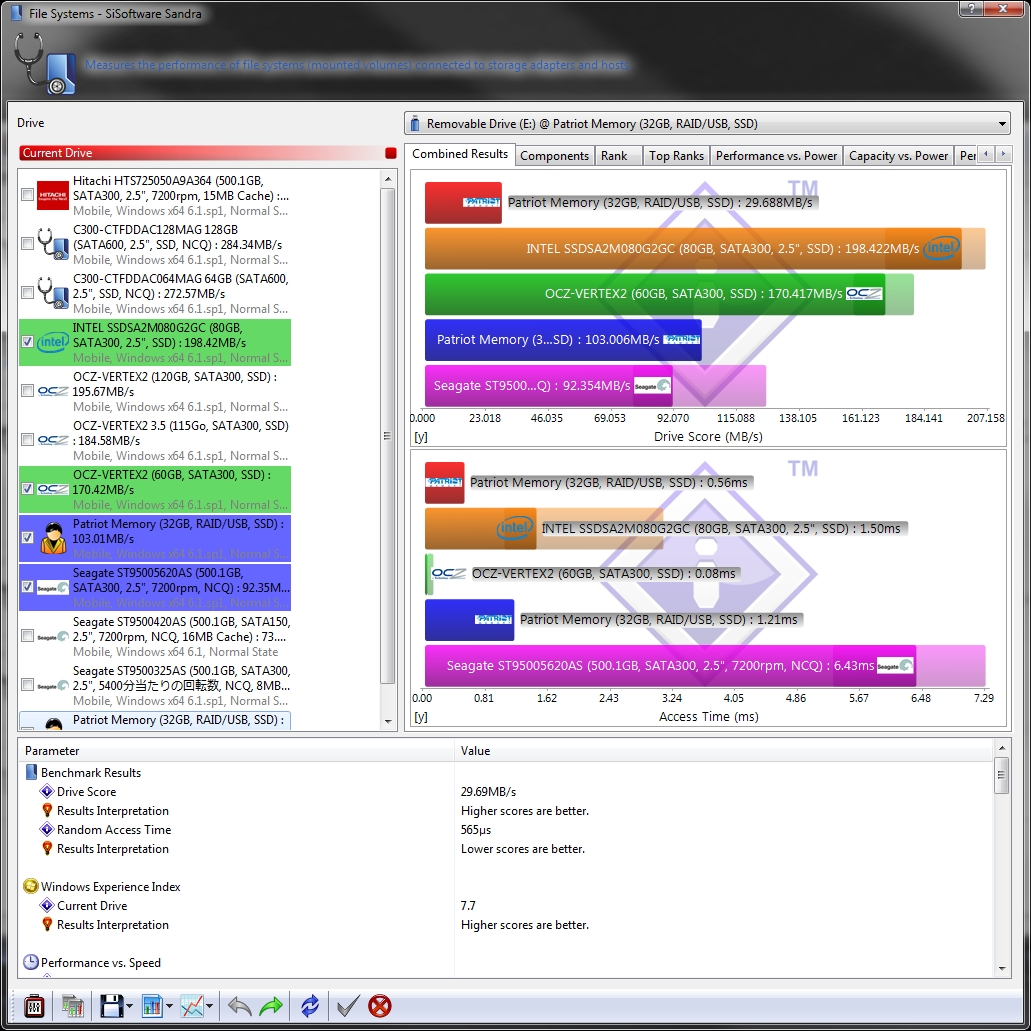The height and width of the screenshot is (1031, 1031).
Task: Switch to the Combined Results tab
Action: coord(460,154)
